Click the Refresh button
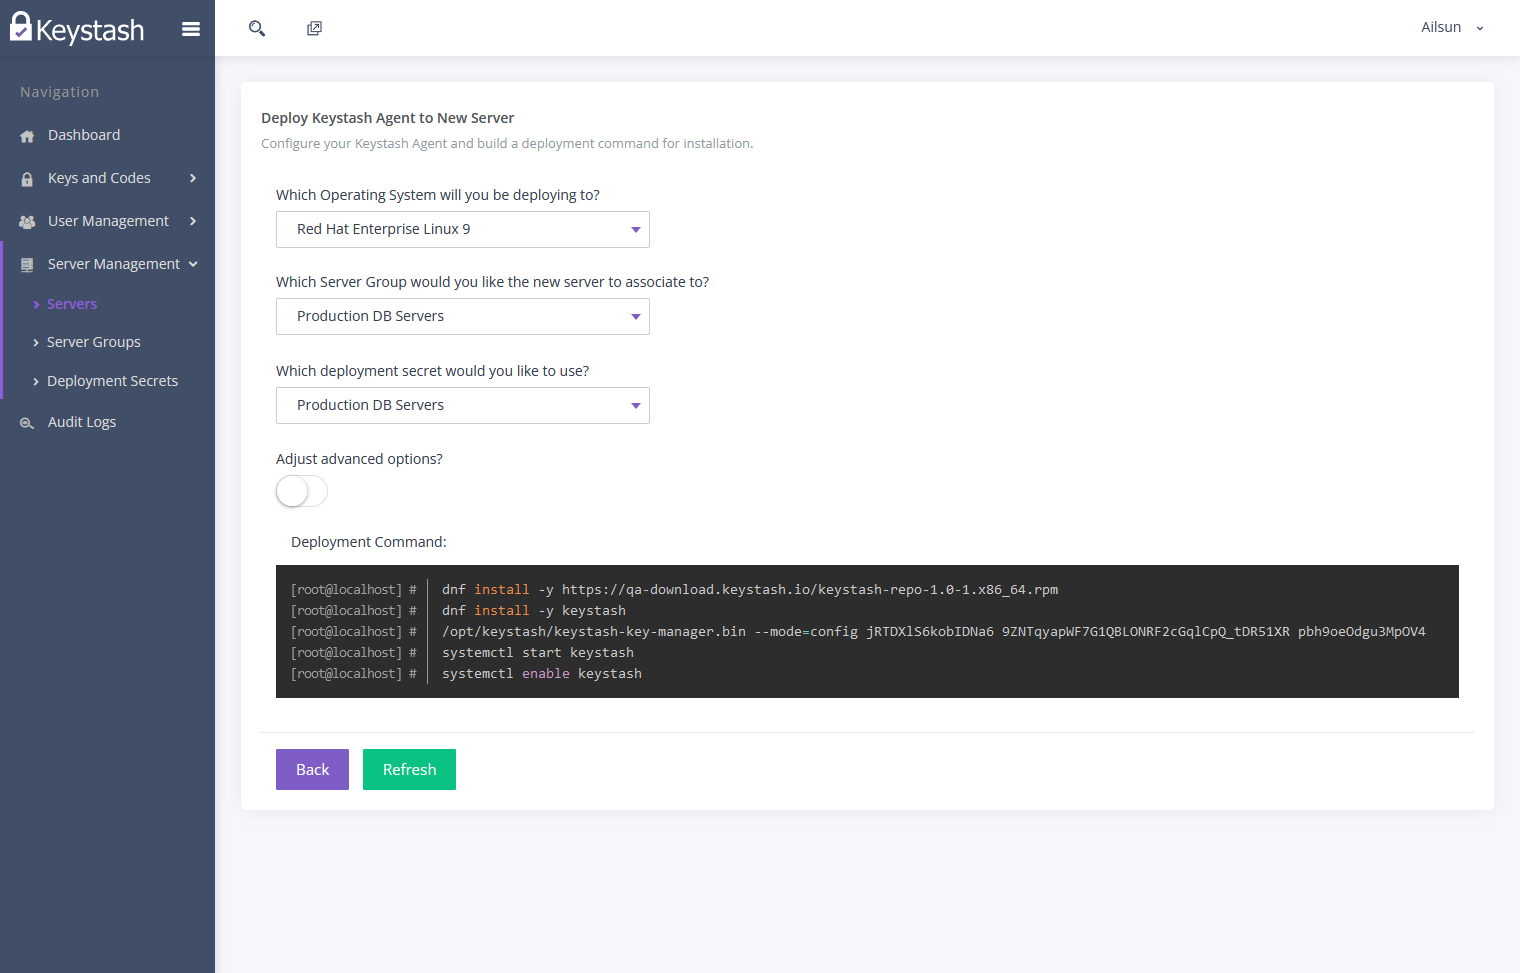 409,769
